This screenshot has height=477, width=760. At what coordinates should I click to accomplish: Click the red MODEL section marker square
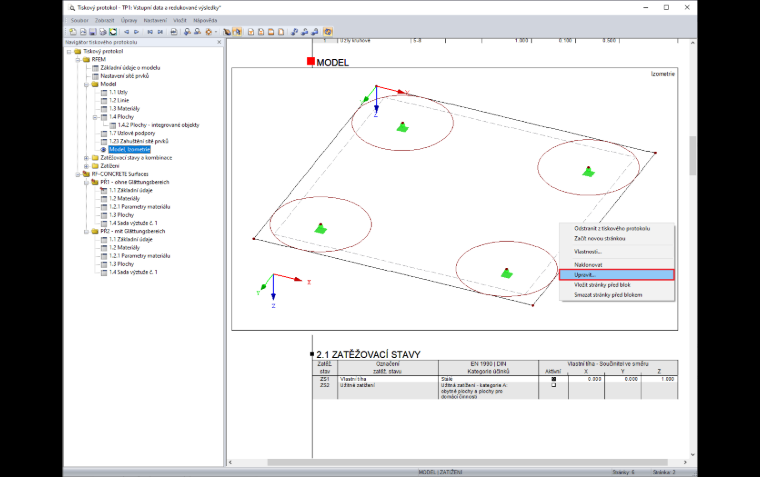(311, 61)
